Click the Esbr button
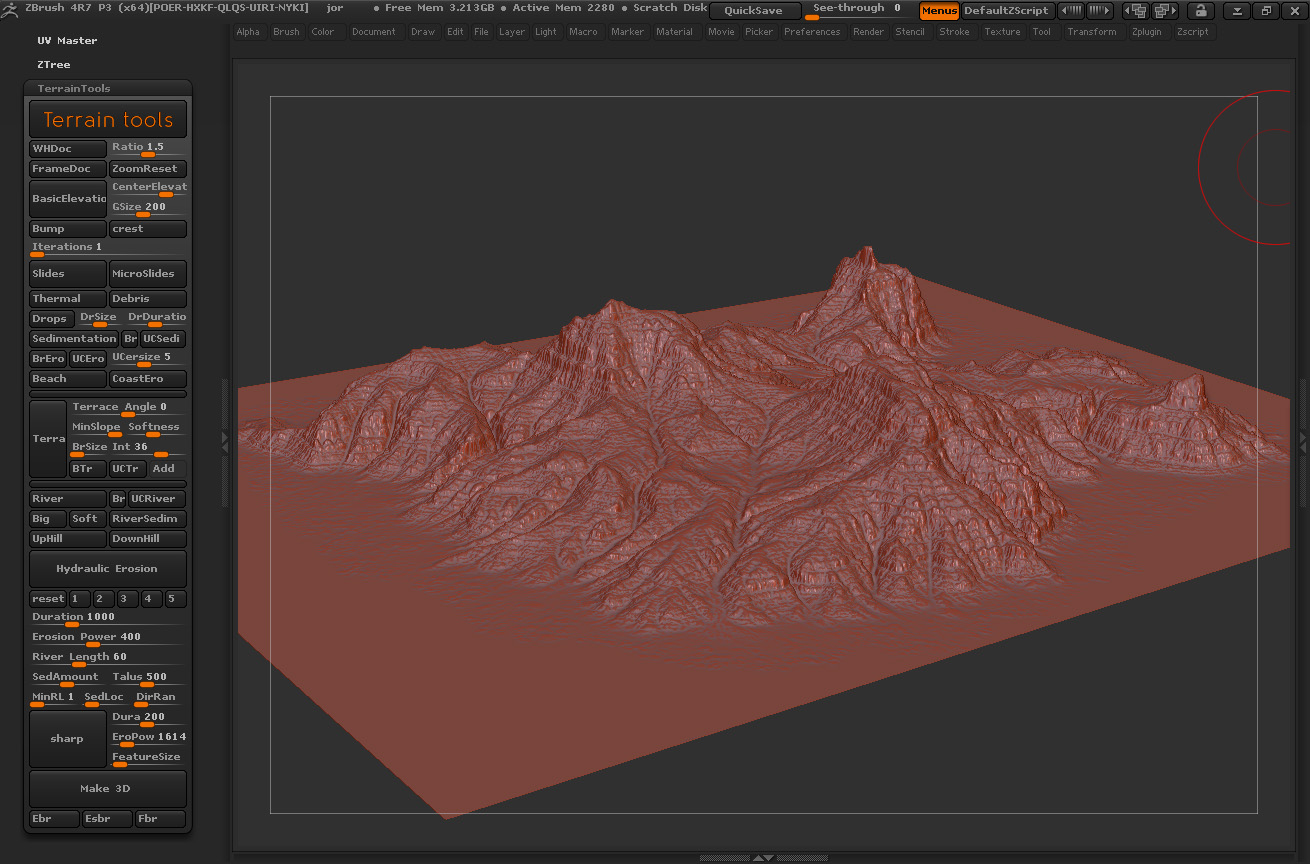This screenshot has height=864, width=1310. pos(107,819)
